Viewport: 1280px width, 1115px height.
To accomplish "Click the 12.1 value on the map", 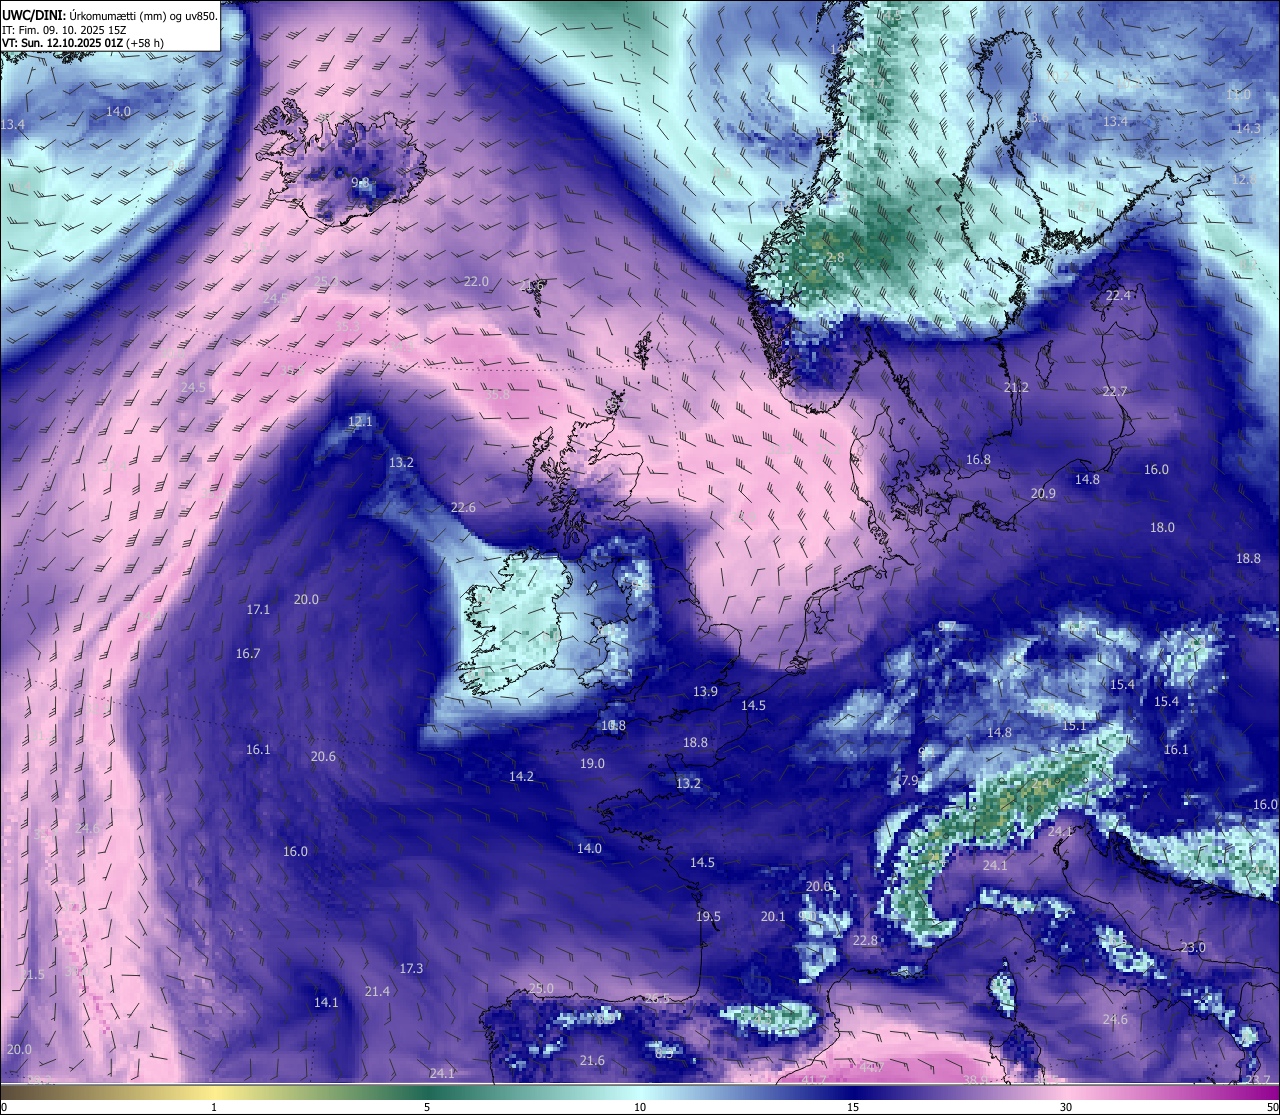I will click(x=360, y=422).
